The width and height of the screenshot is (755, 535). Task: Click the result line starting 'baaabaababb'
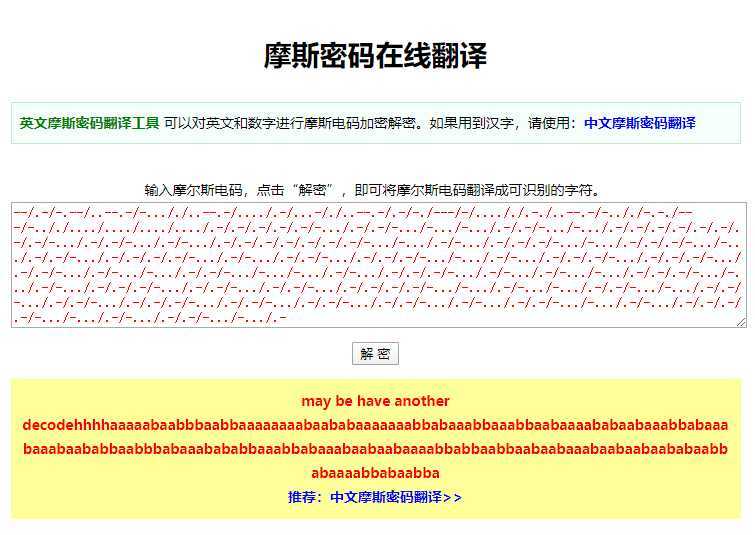pyautogui.click(x=375, y=449)
